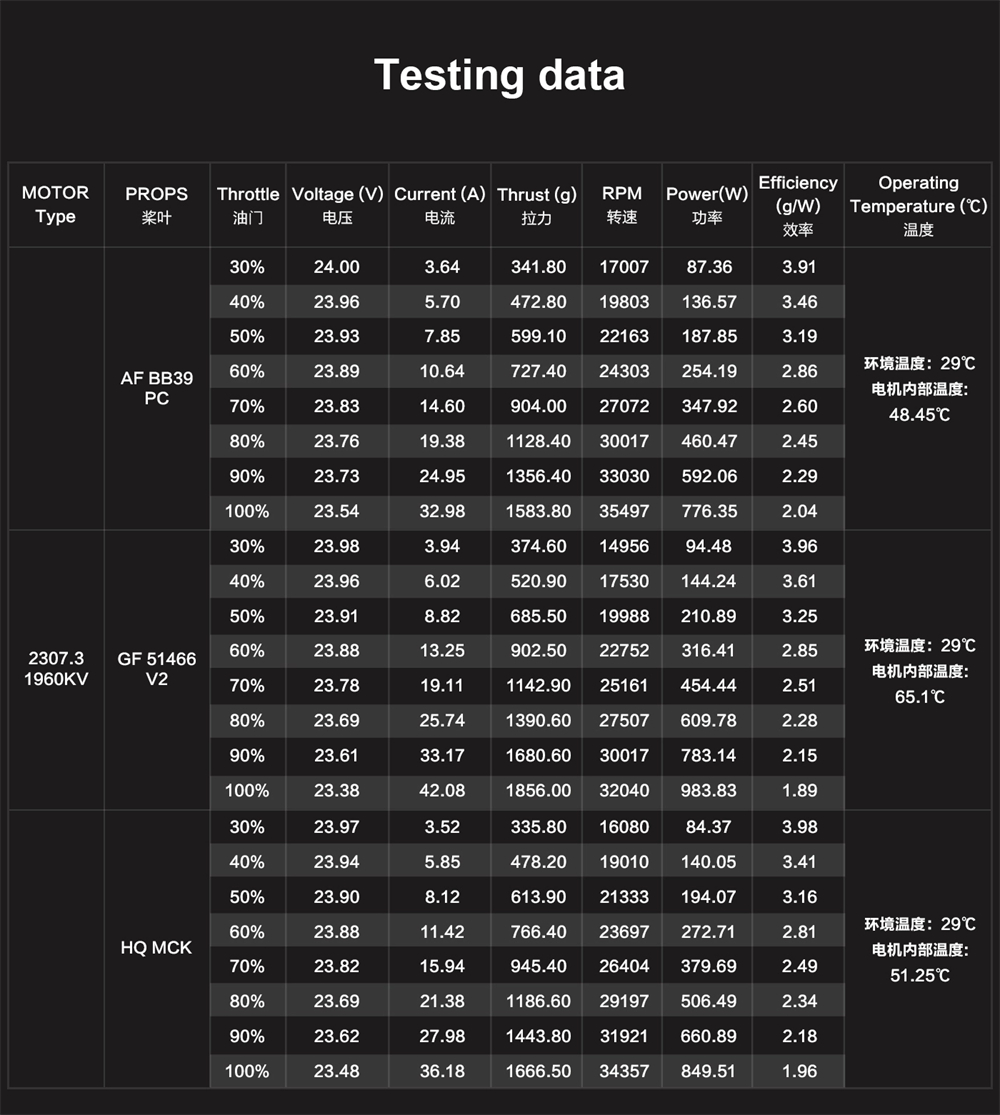
Task: Click the 983.83 power value
Action: point(708,790)
